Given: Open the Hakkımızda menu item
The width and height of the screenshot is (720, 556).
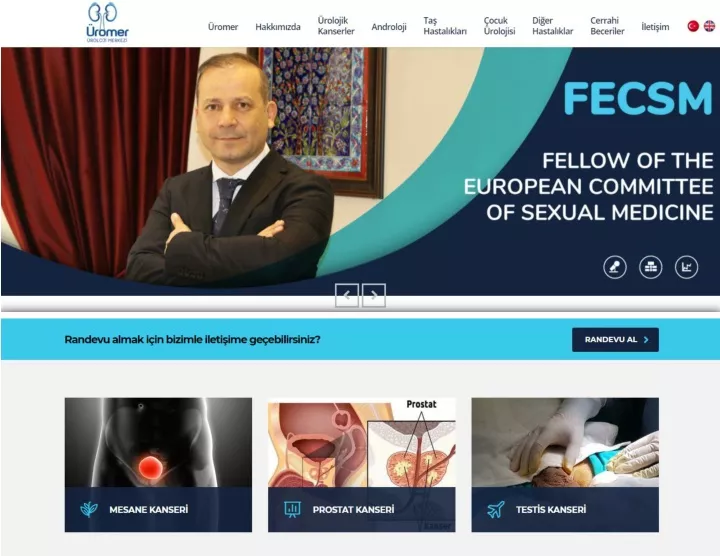Looking at the screenshot, I should coord(278,27).
